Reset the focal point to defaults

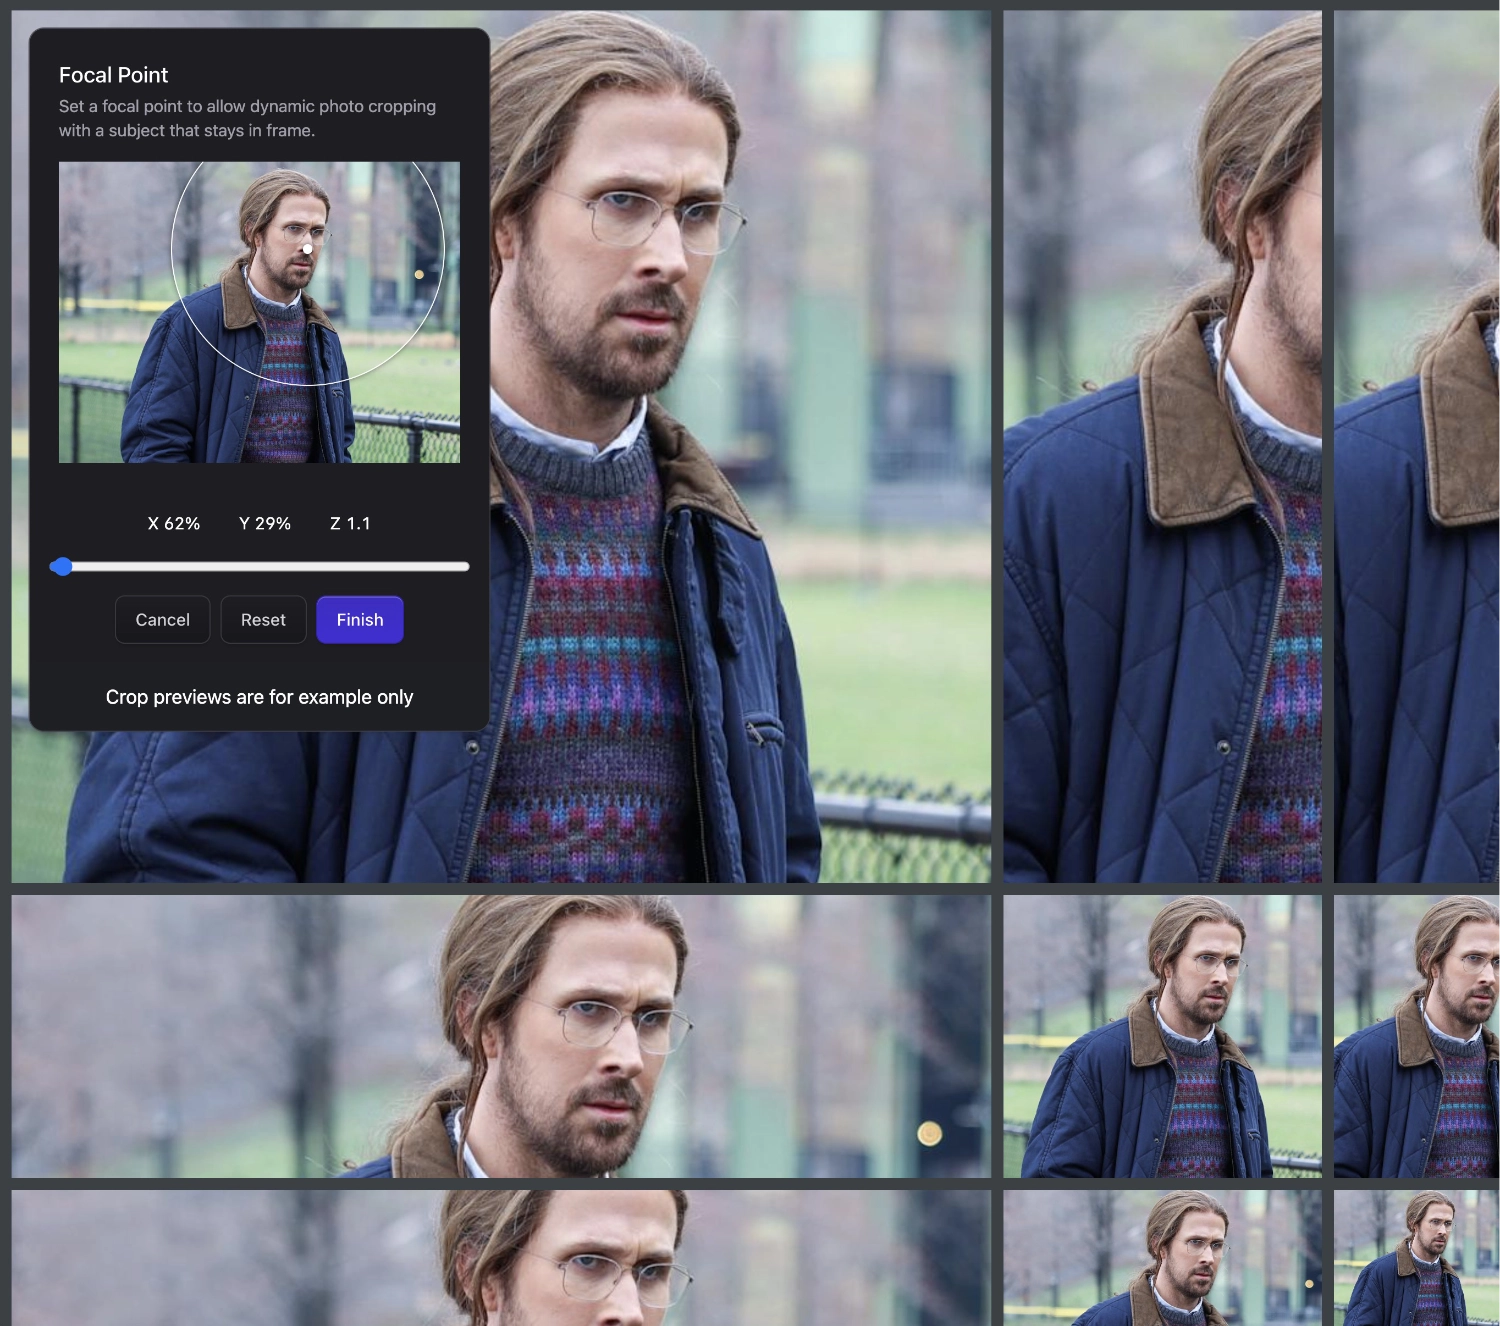(x=263, y=619)
